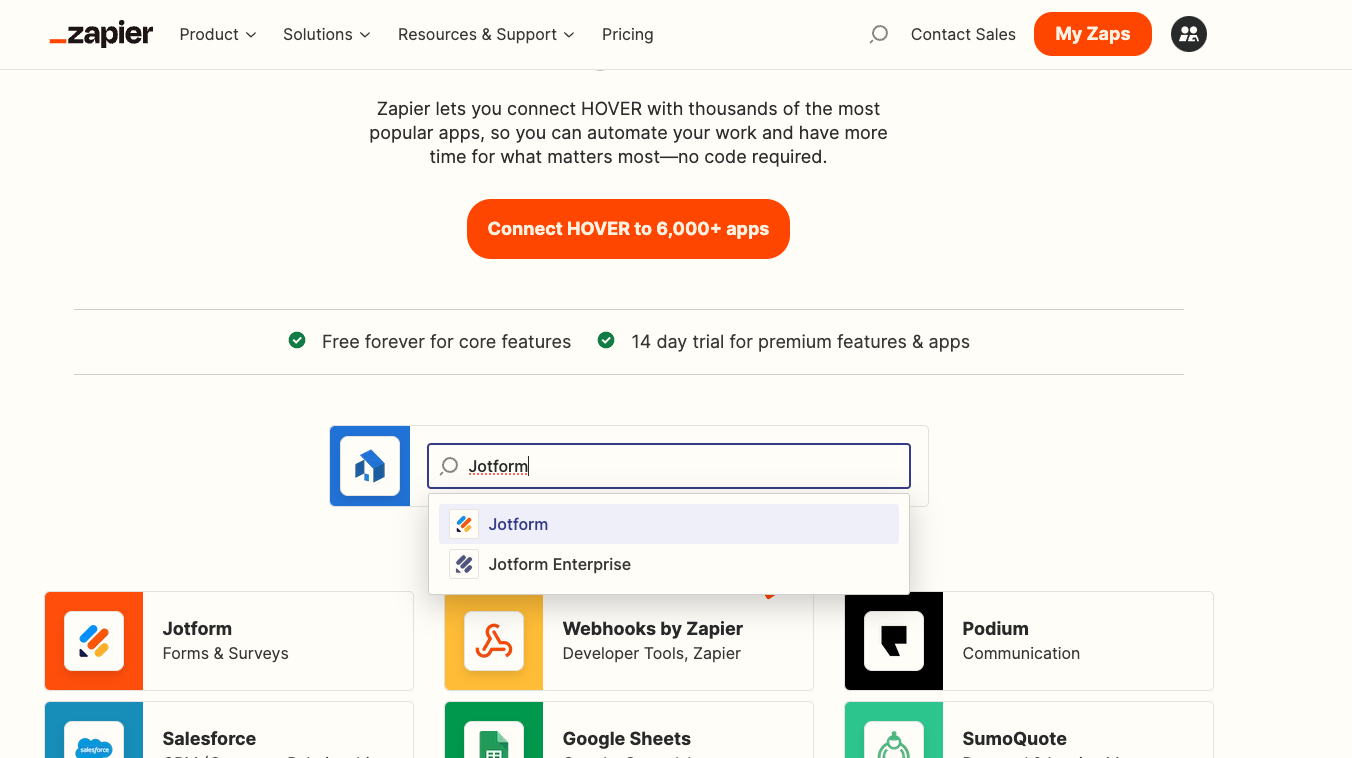Image resolution: width=1352 pixels, height=758 pixels.
Task: Open the Jotform Forms & Surveys card
Action: (x=229, y=641)
